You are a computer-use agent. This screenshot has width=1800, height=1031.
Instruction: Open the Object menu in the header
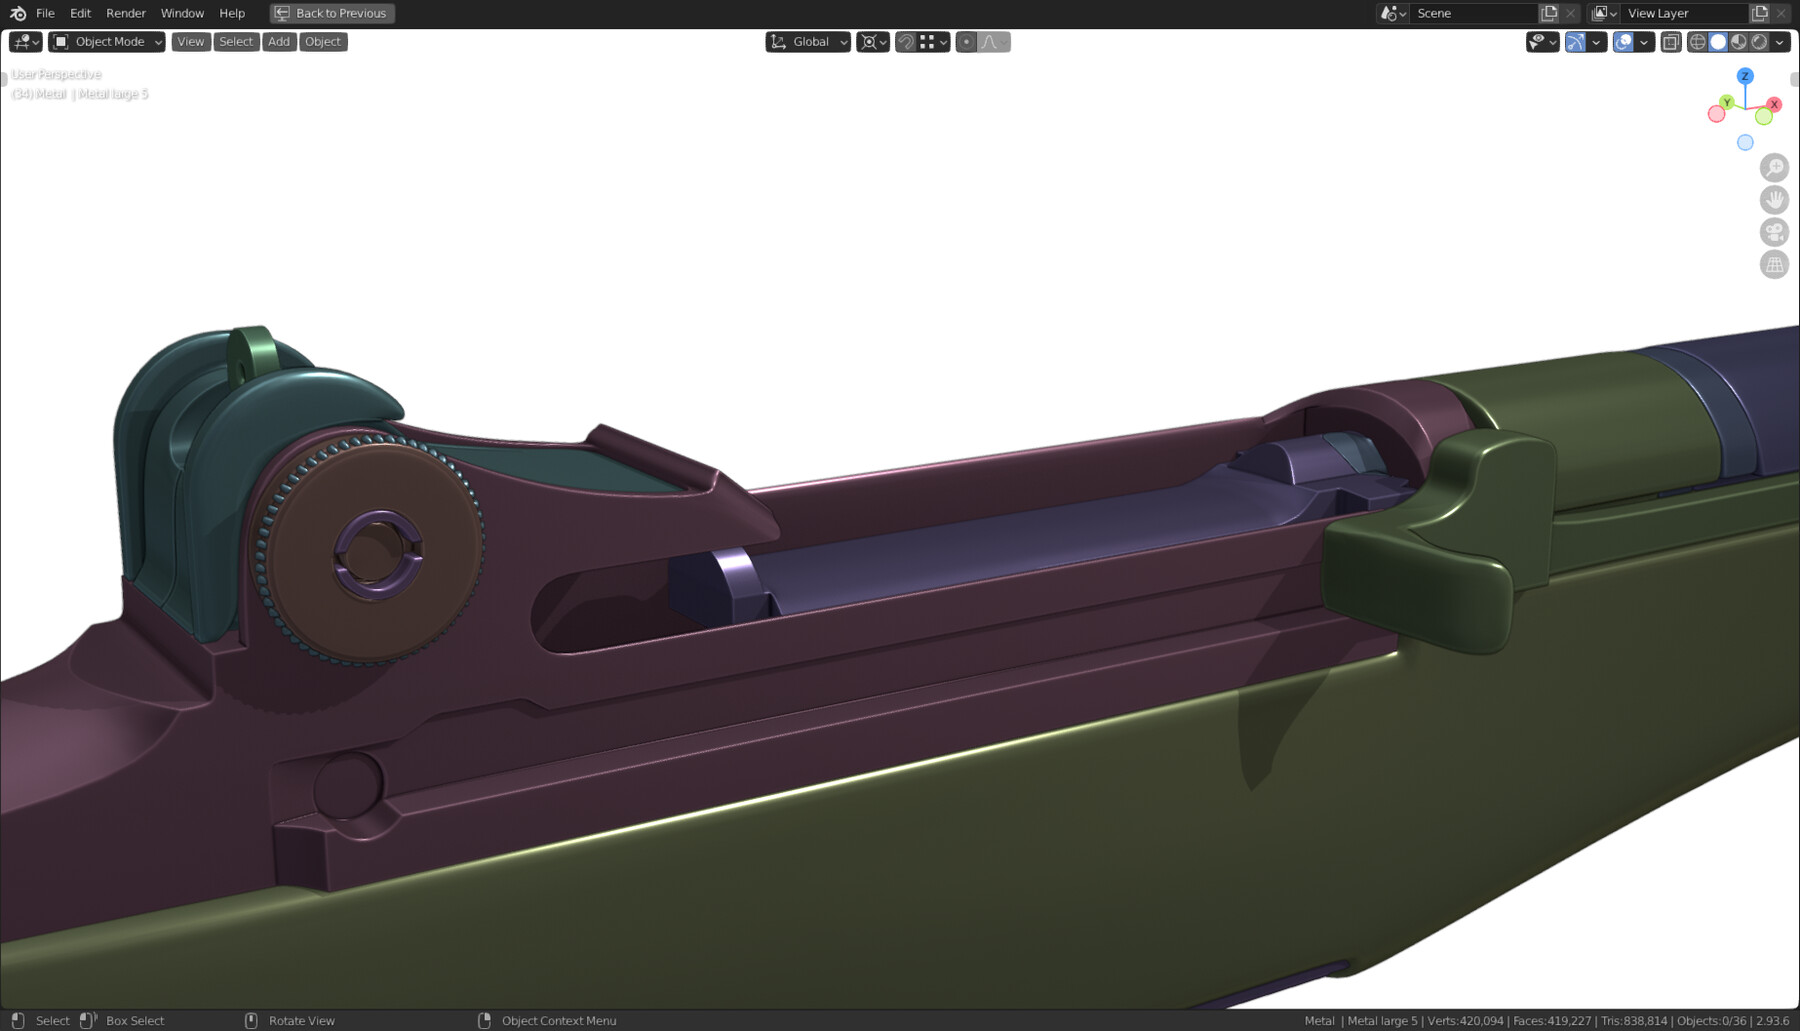pos(322,41)
